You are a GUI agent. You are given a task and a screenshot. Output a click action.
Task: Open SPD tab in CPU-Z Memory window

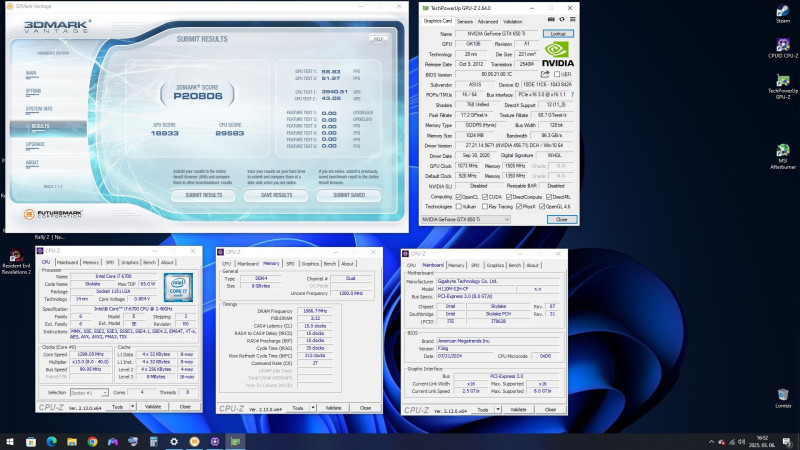tap(290, 264)
